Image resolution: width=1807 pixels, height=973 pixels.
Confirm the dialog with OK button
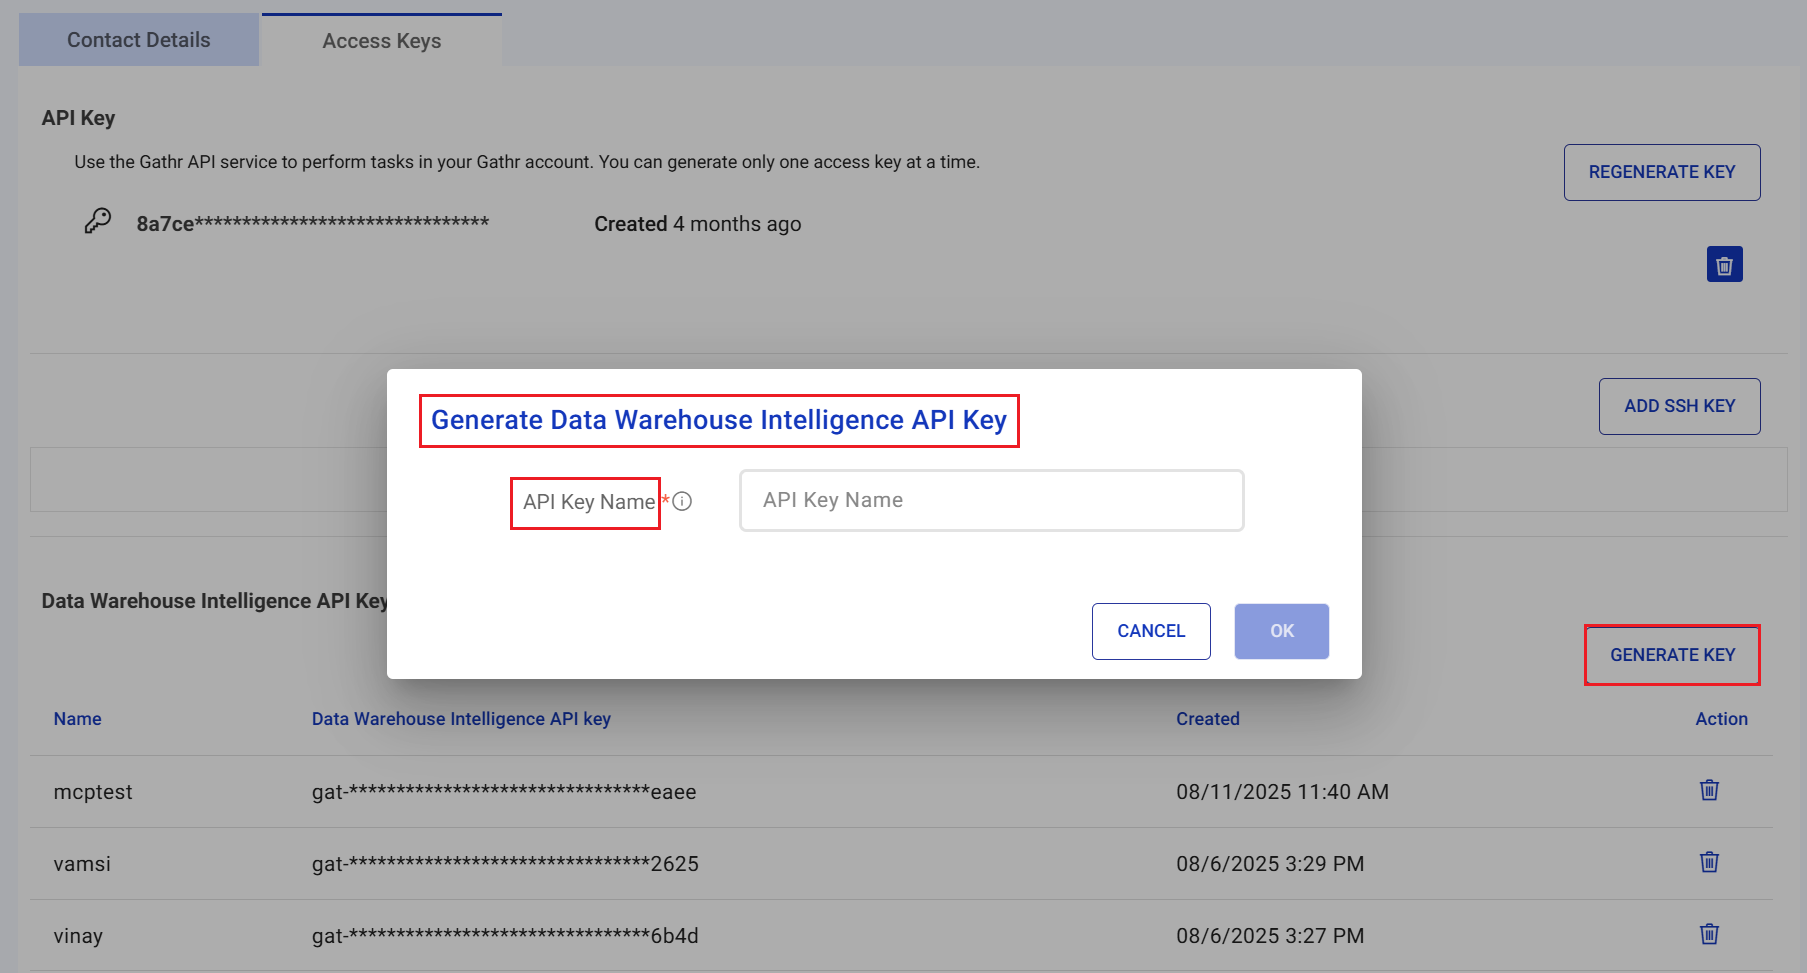tap(1281, 631)
